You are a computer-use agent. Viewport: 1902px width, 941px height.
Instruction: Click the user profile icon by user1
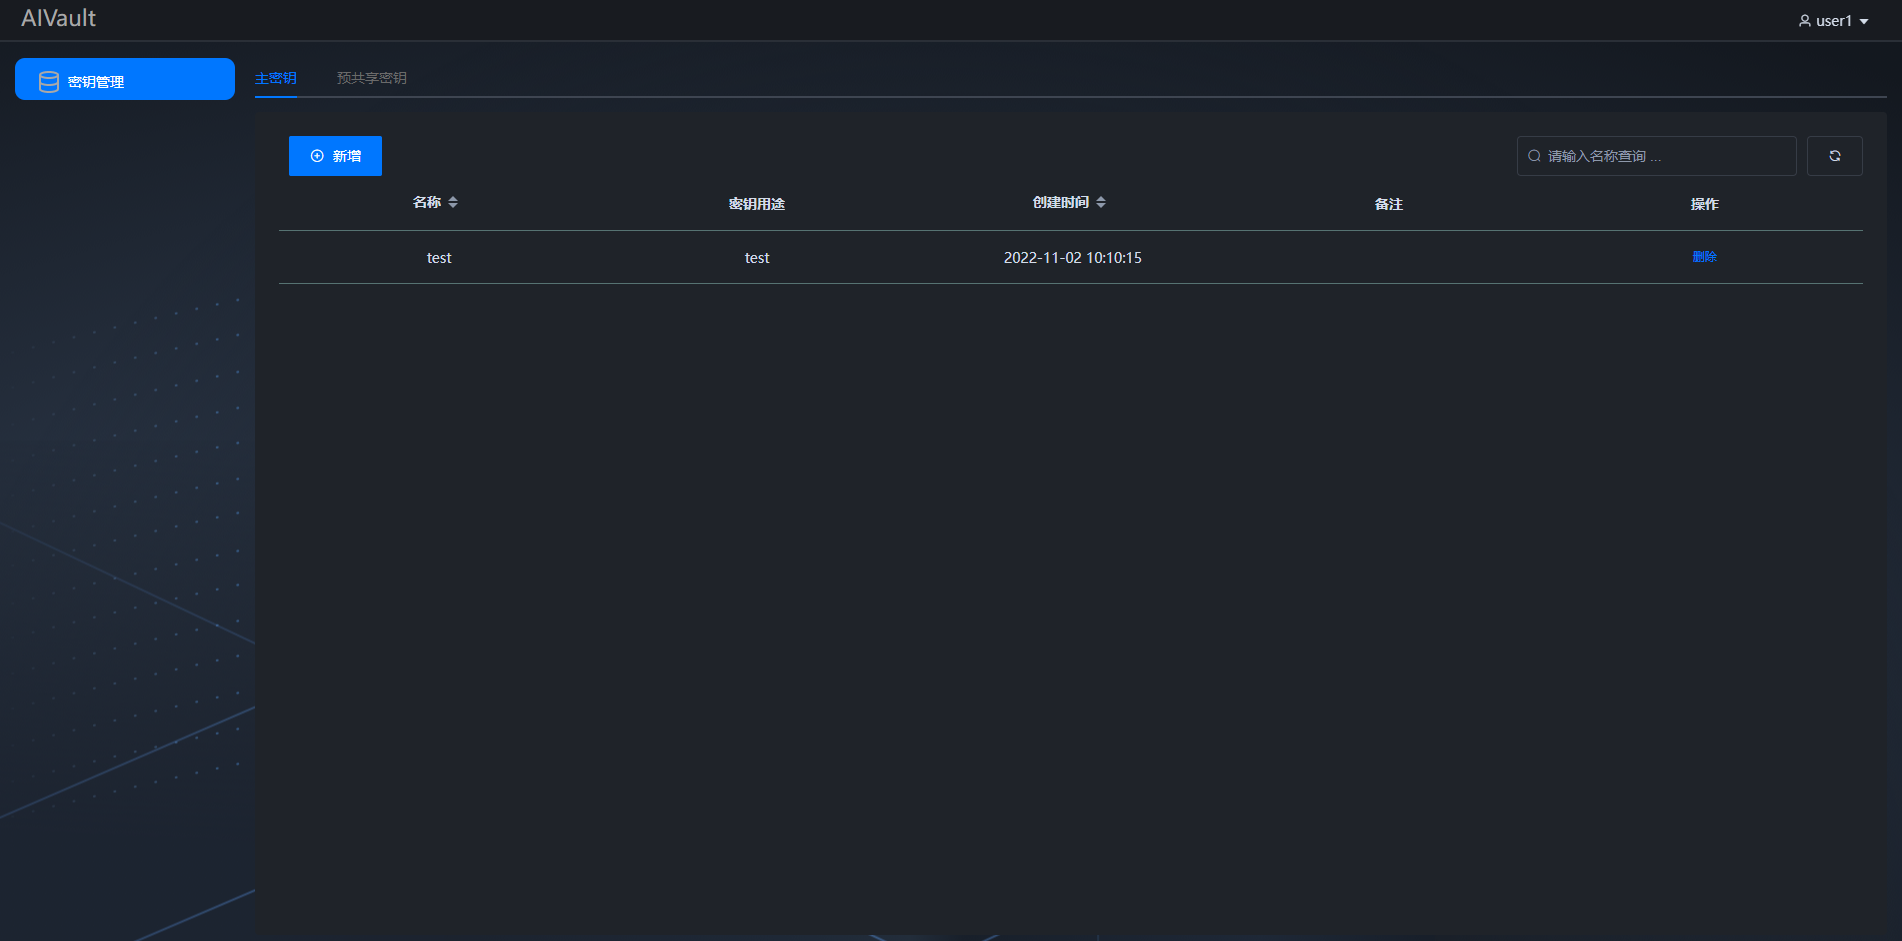1805,21
